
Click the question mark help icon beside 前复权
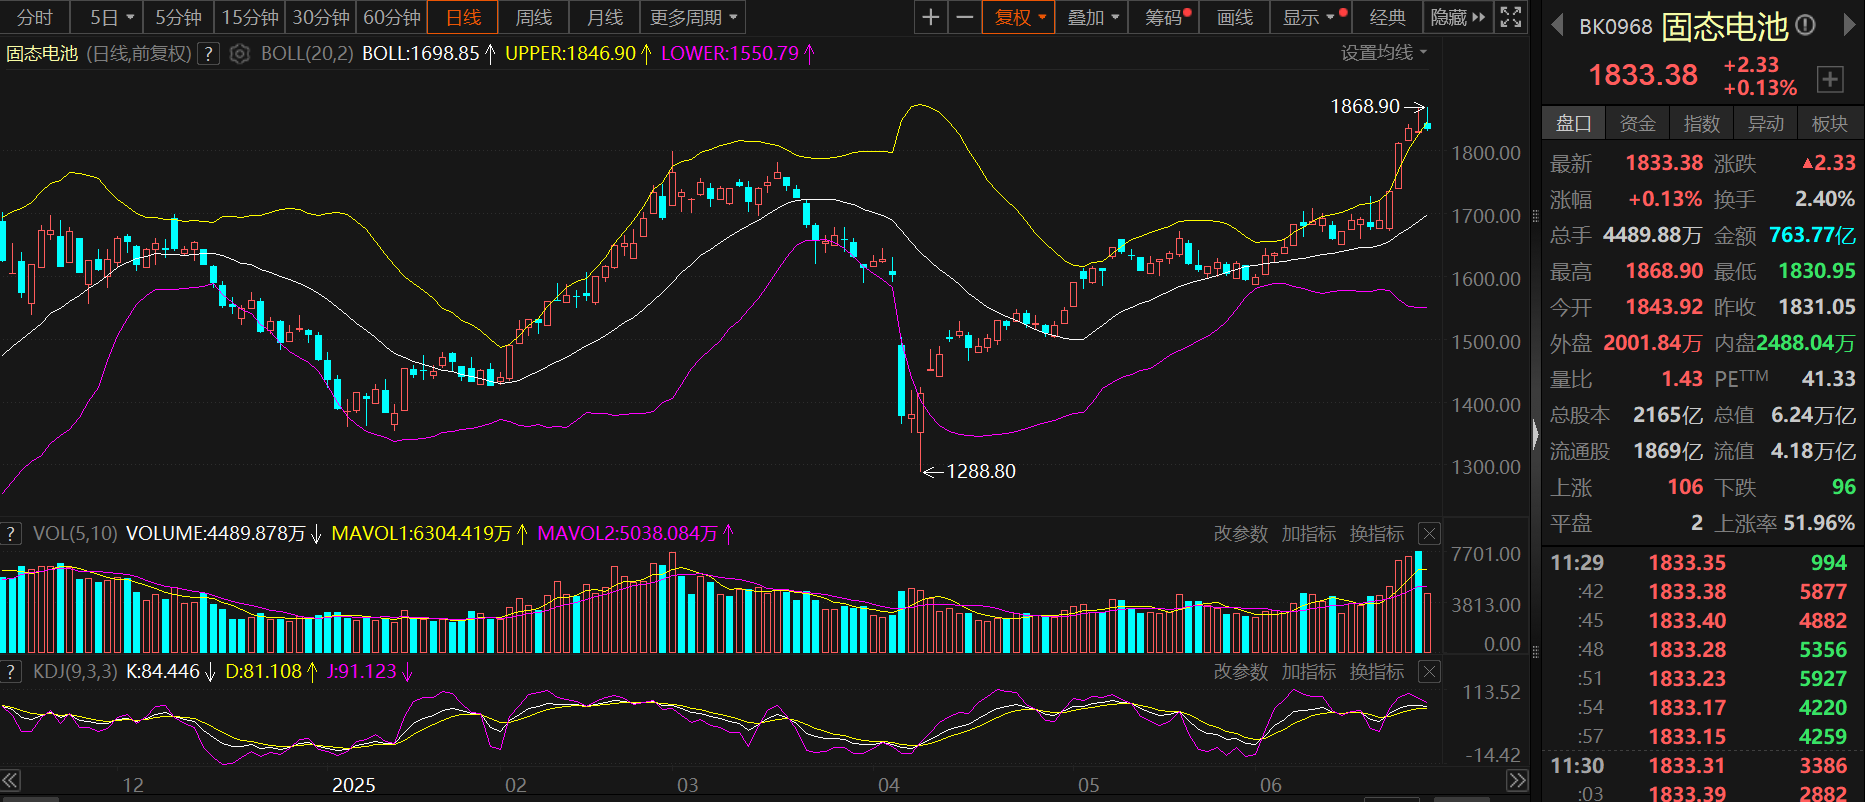point(208,54)
